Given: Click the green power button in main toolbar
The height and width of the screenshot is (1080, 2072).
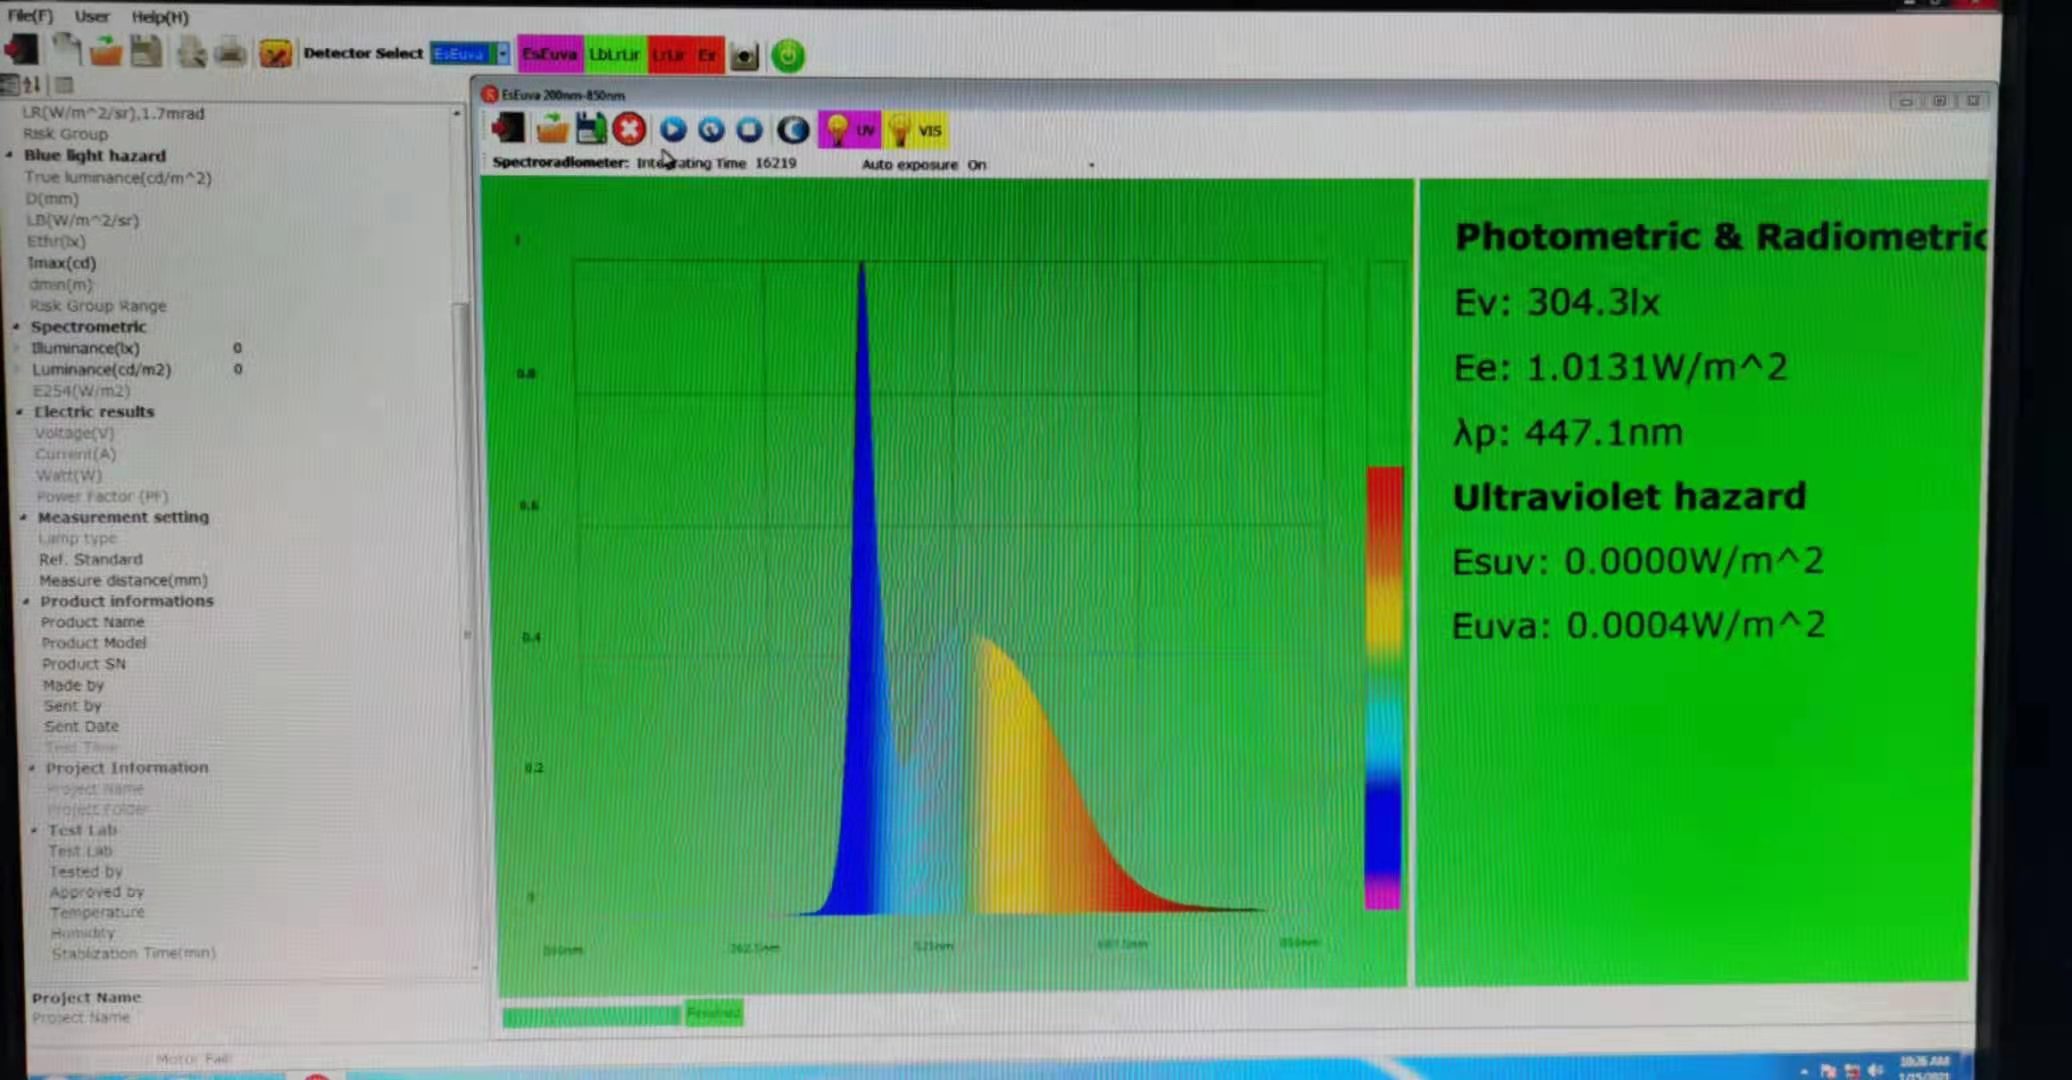Looking at the screenshot, I should [788, 56].
